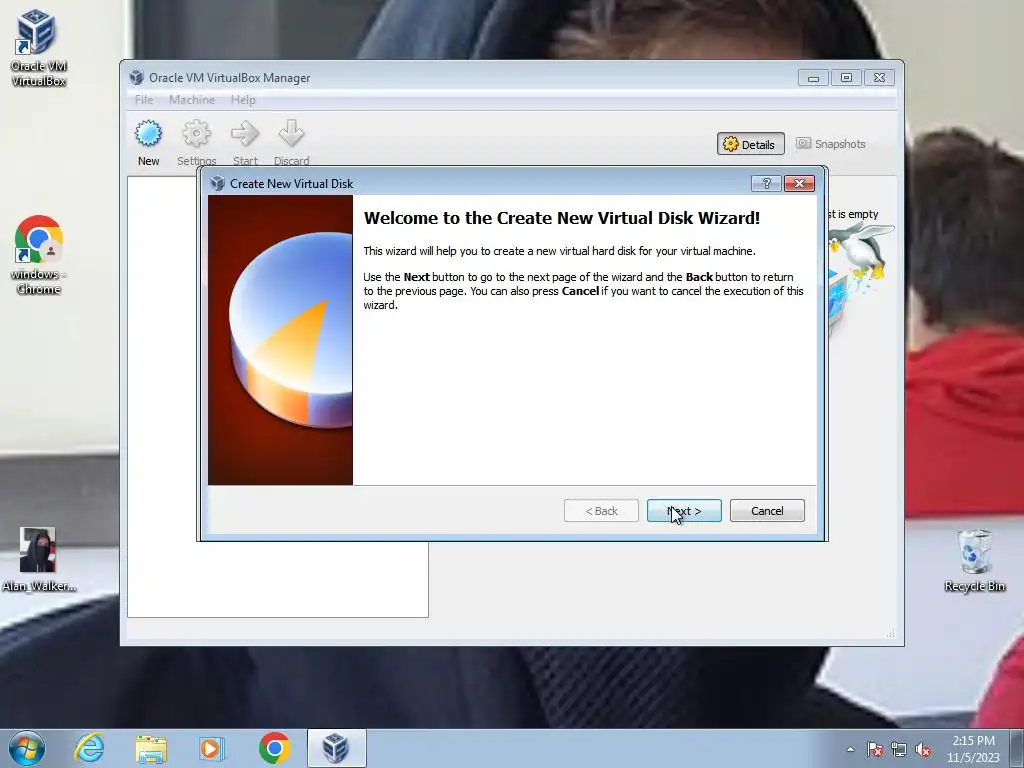Click the VirtualBox taskbar button
Screen dimensions: 1024x768
336,748
